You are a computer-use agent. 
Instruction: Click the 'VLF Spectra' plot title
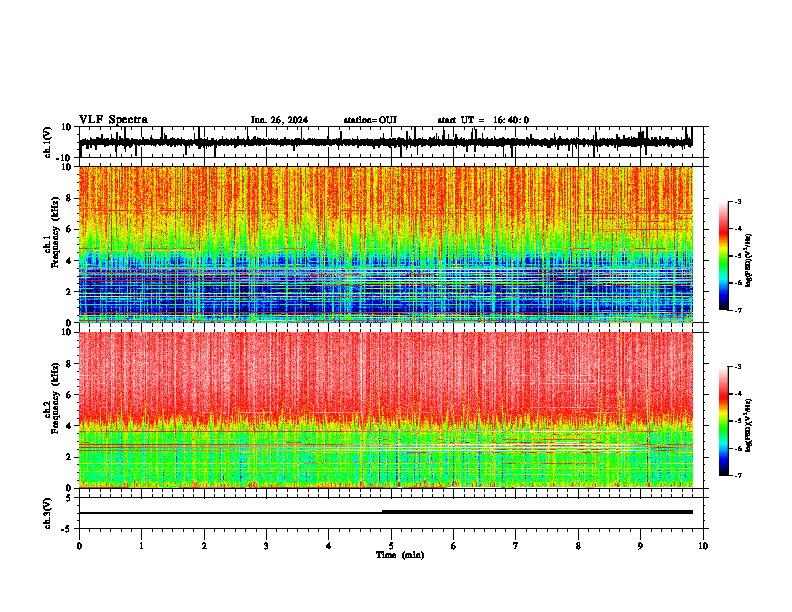[113, 120]
